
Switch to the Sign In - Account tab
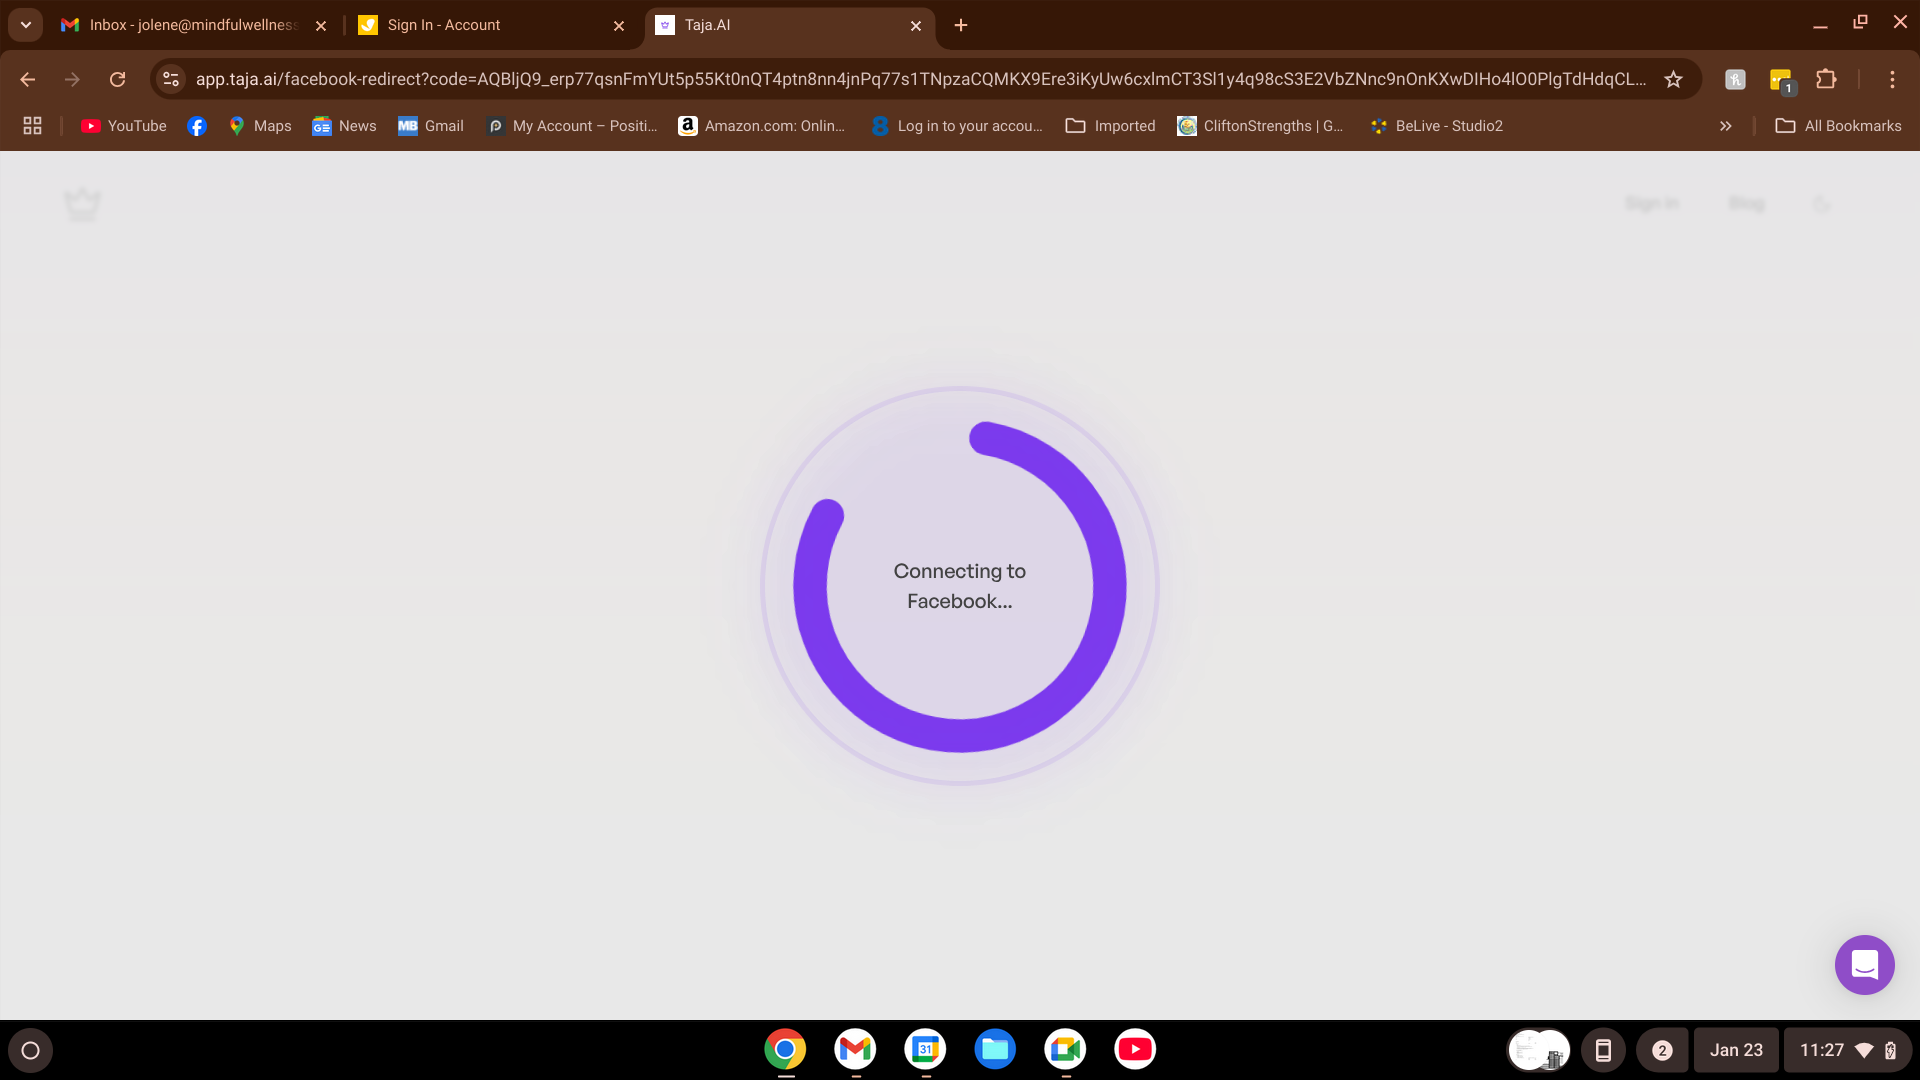click(x=480, y=25)
